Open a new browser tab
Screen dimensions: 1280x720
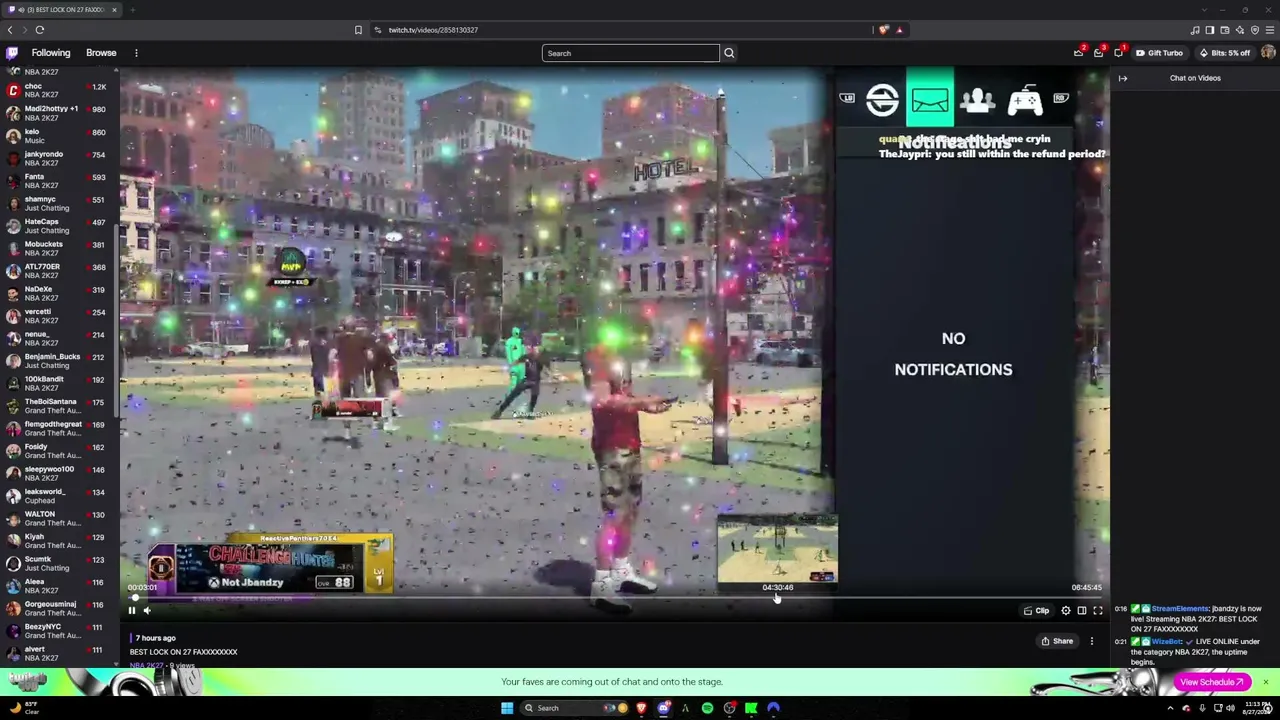coord(133,10)
